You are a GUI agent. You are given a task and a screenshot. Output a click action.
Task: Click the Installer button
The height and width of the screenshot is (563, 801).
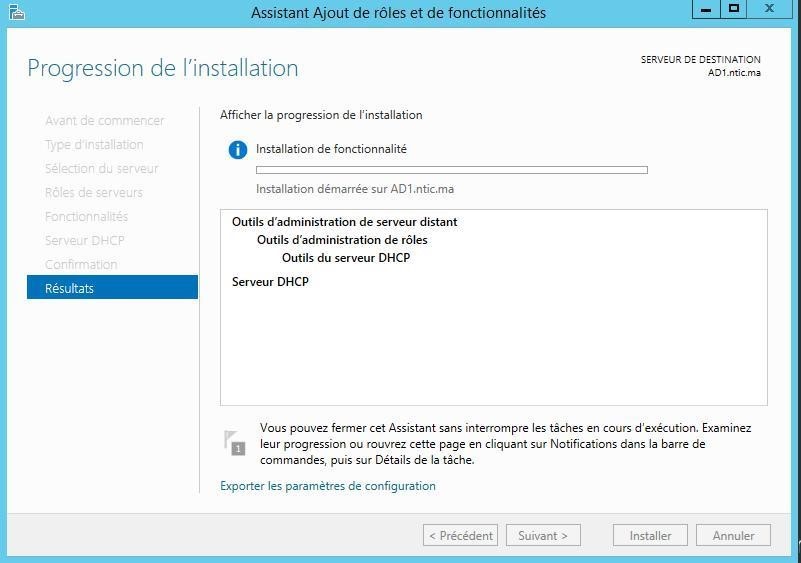(x=650, y=535)
